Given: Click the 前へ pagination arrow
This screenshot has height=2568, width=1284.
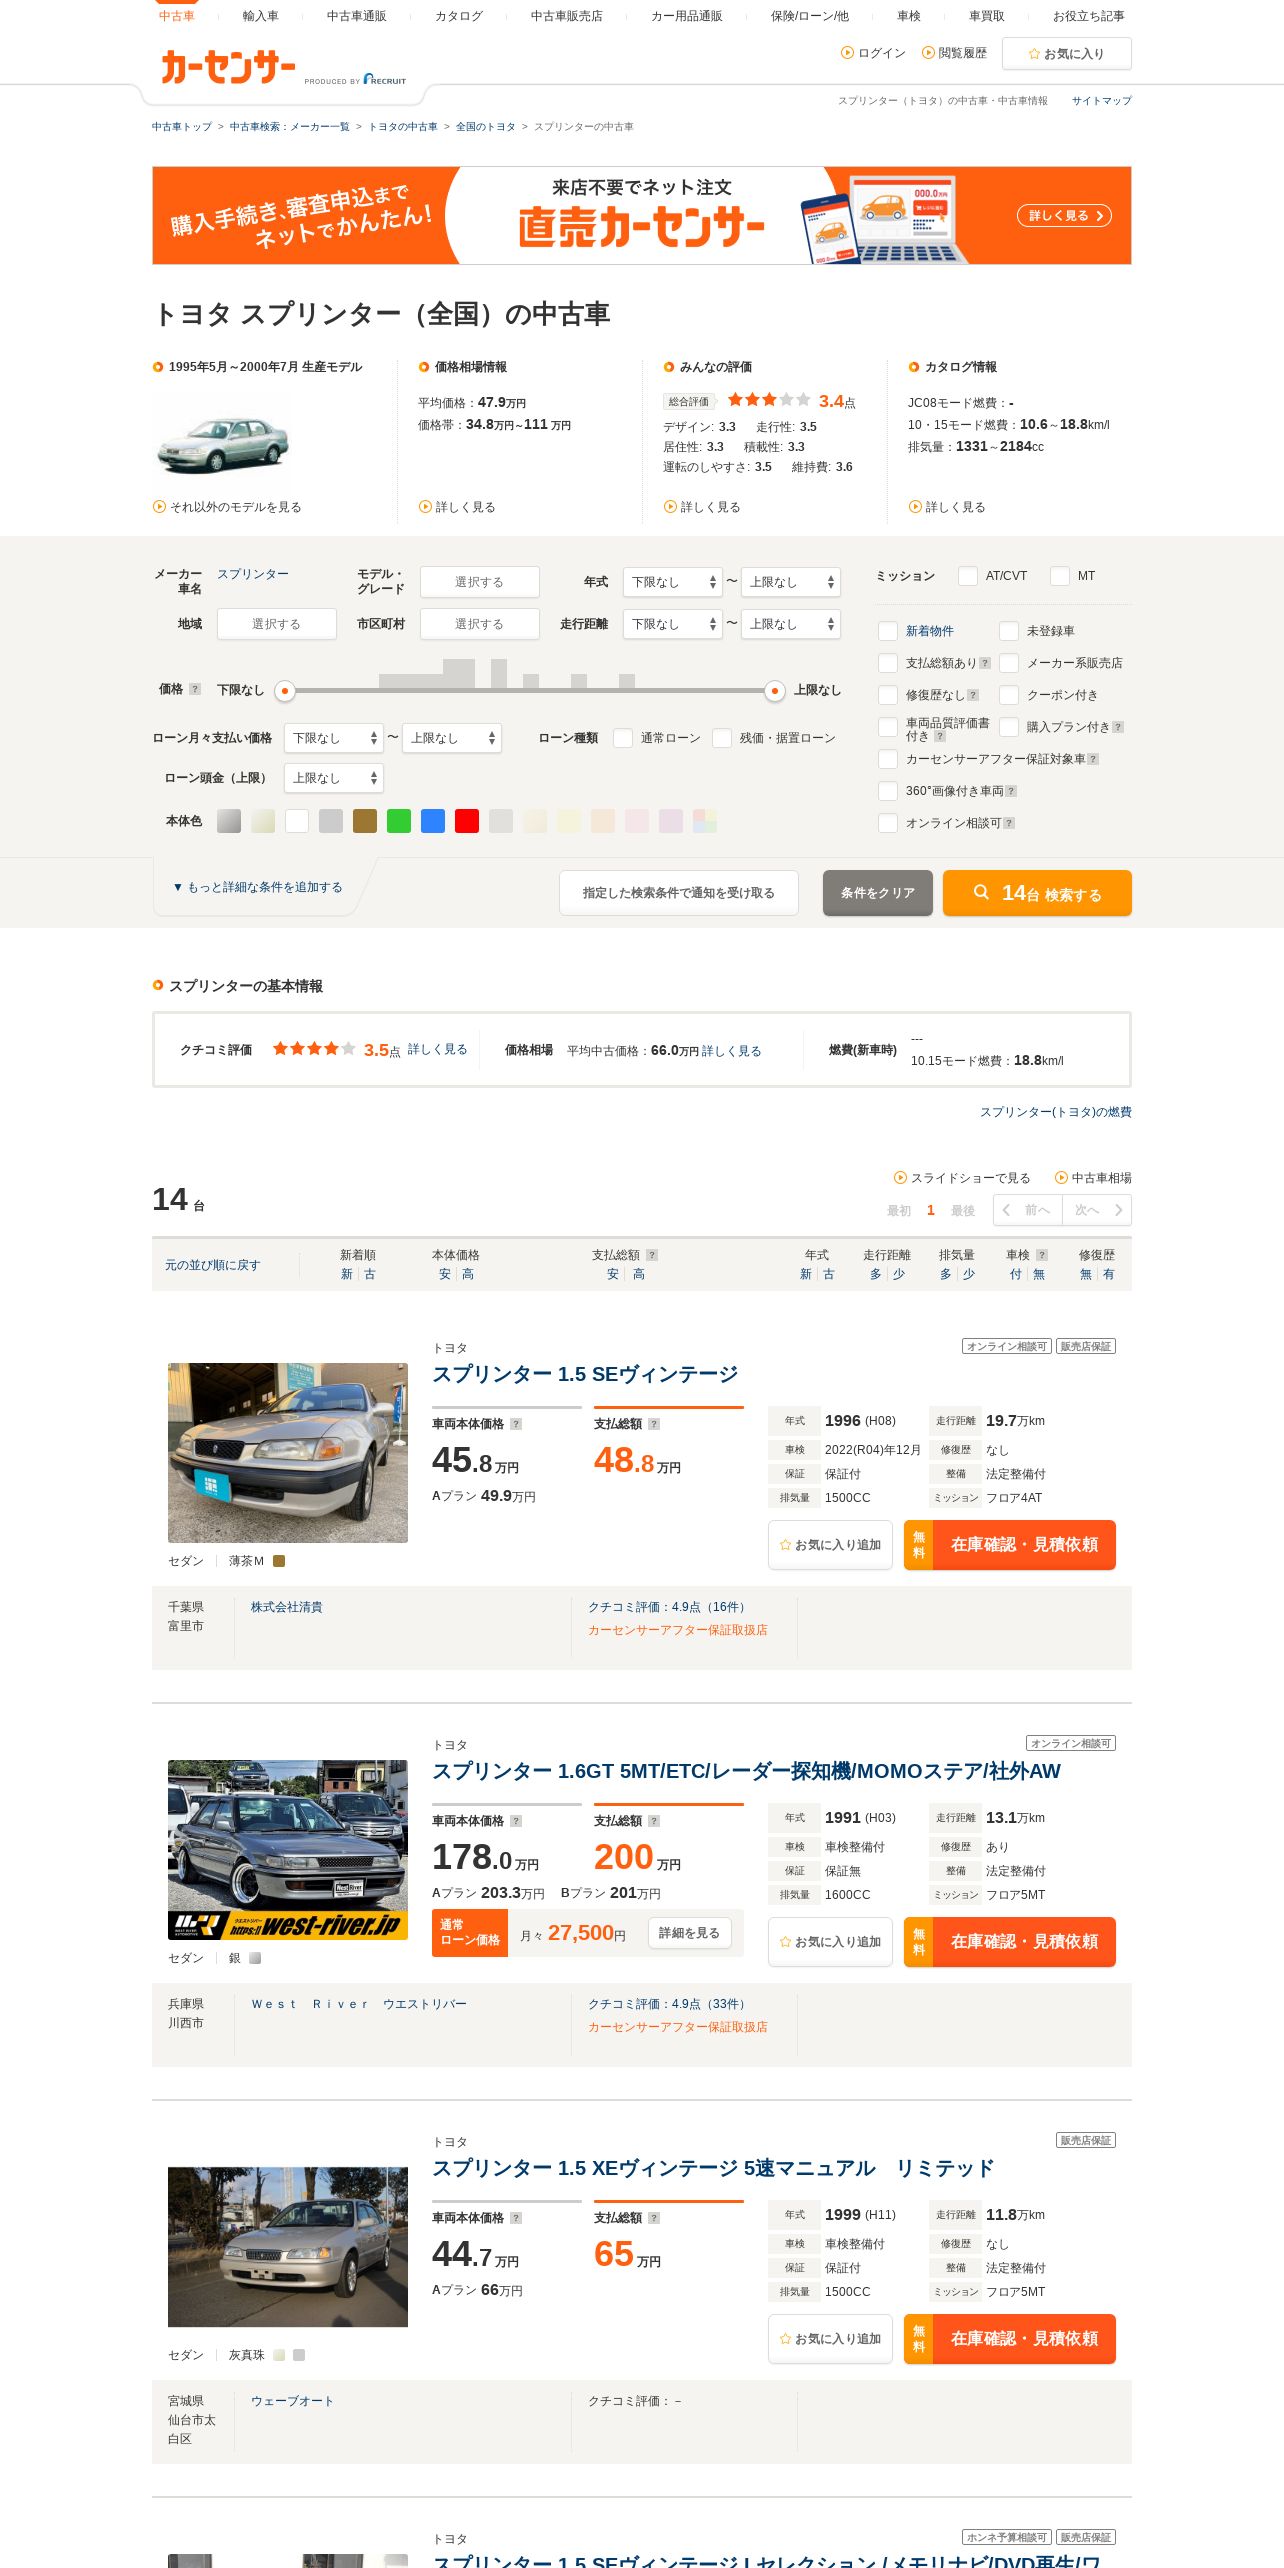Looking at the screenshot, I should (1028, 1210).
